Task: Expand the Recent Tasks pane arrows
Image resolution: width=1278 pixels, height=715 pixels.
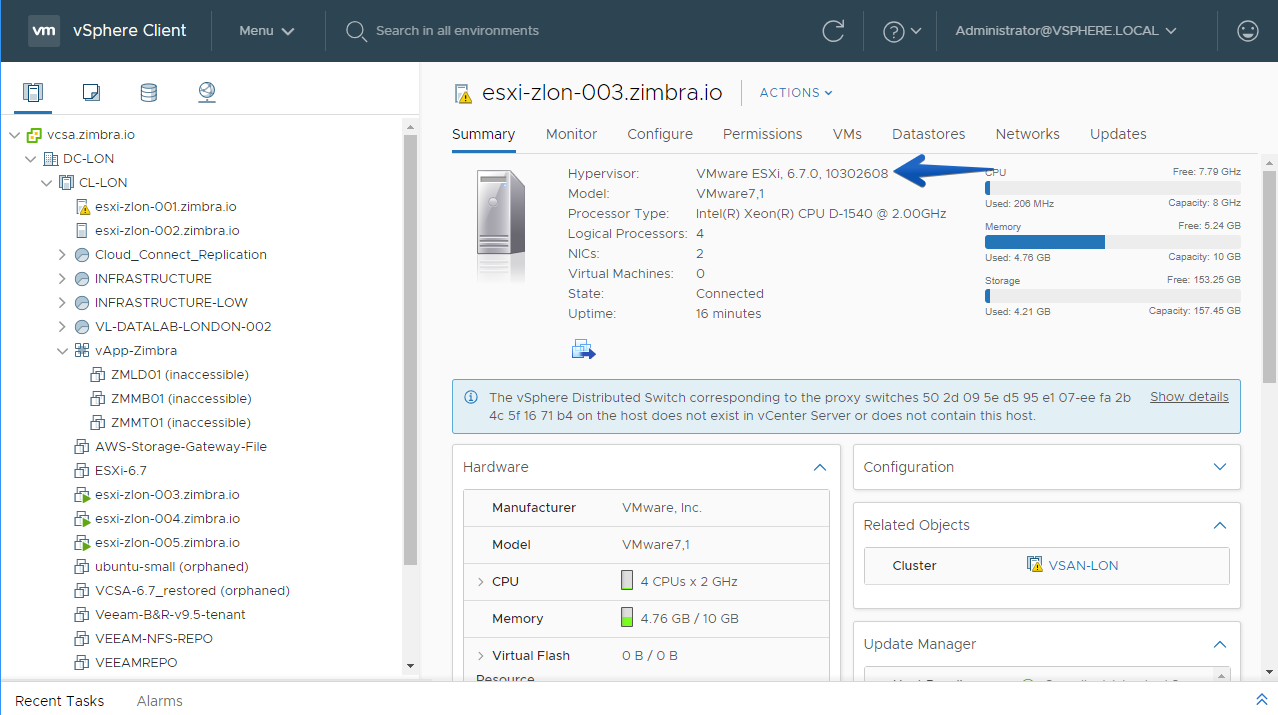Action: click(1260, 700)
